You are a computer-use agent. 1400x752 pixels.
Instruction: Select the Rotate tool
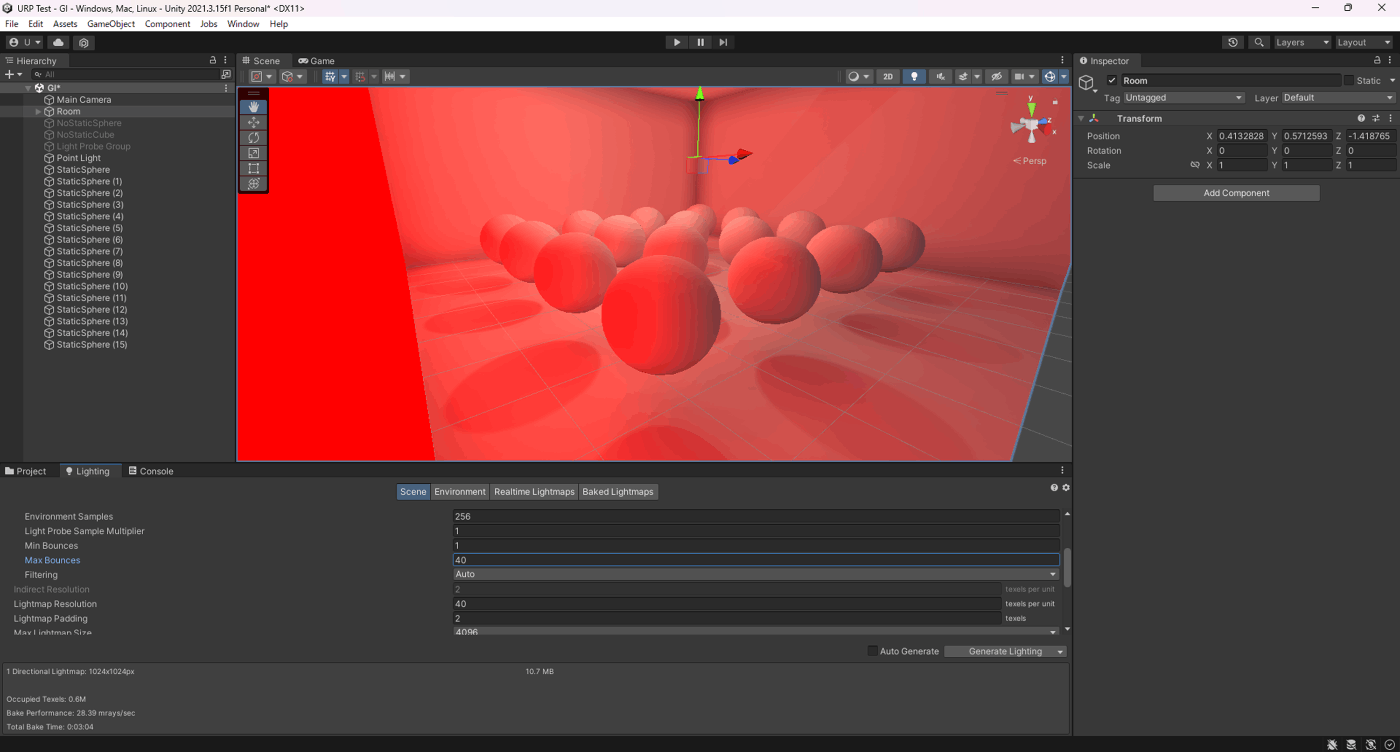pyautogui.click(x=253, y=137)
